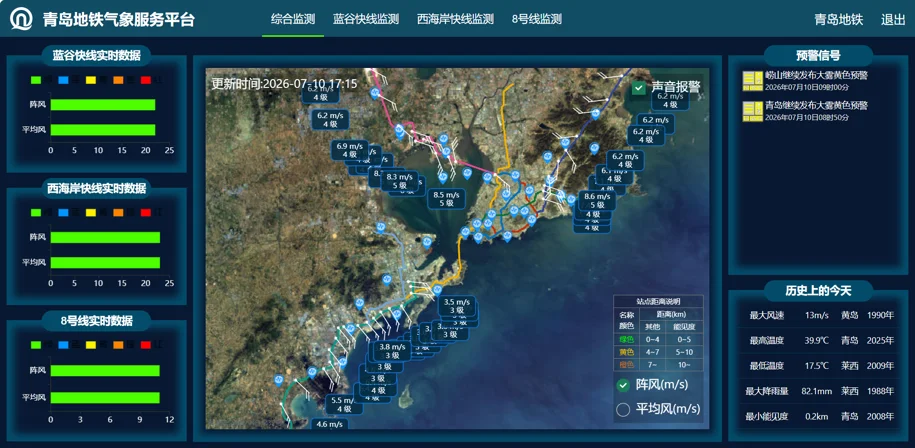915x448 pixels.
Task: Click the 黄色 row in distance legend
Action: tap(658, 352)
